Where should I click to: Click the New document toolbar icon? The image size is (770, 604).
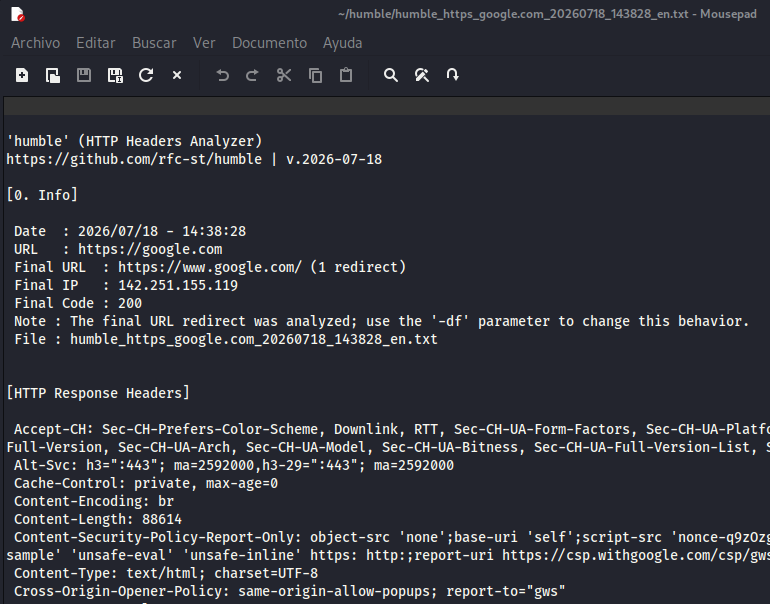22,75
